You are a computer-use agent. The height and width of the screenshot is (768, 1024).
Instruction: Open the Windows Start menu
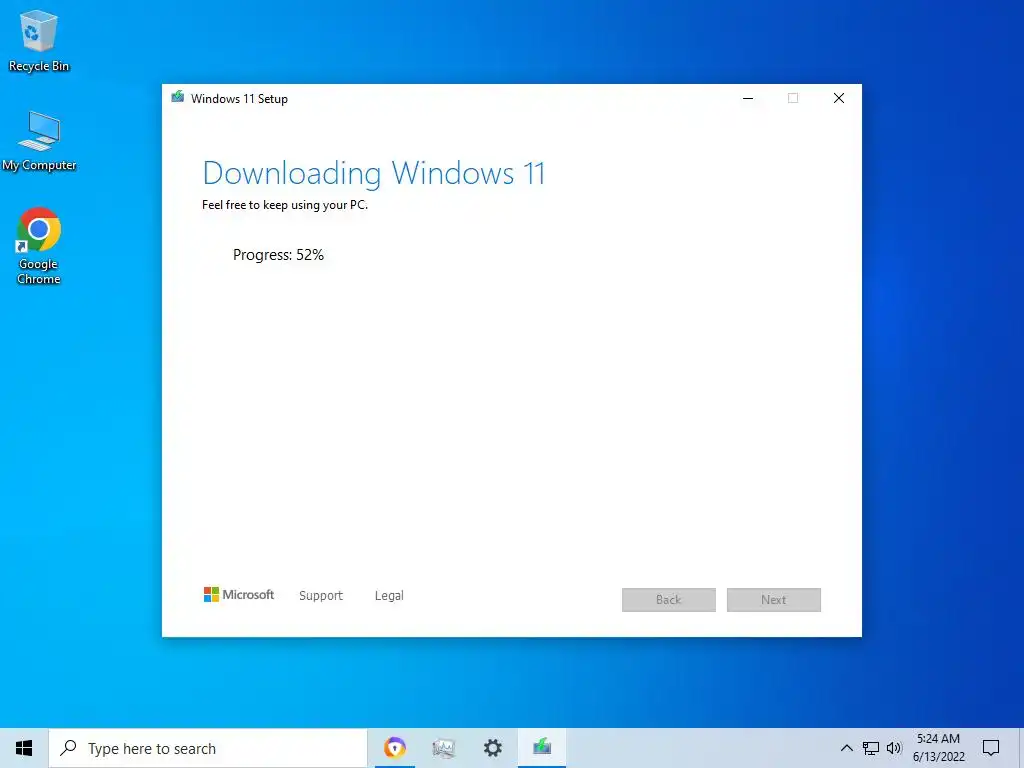pyautogui.click(x=24, y=748)
